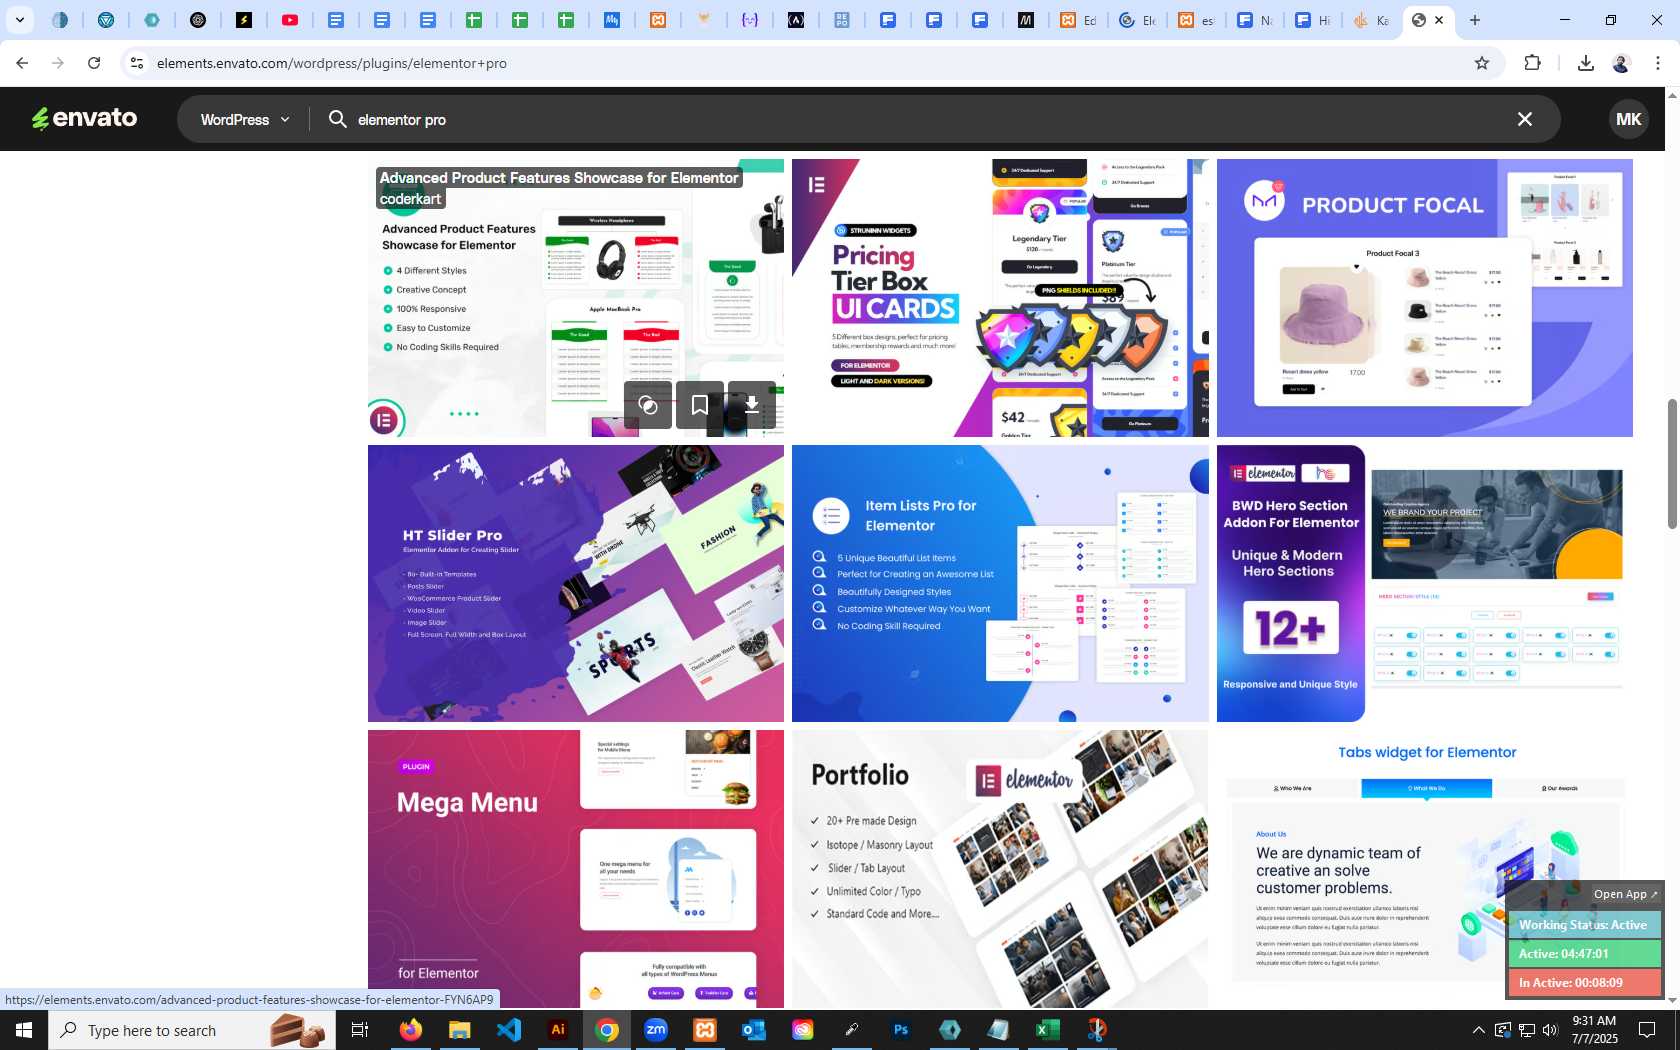Close the active browser tab
The width and height of the screenshot is (1680, 1050).
[x=1439, y=20]
